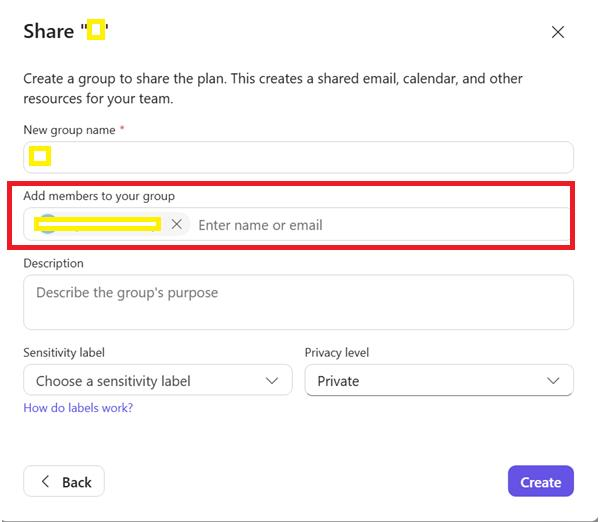Open the Sensitivity label dropdown
This screenshot has width=602, height=522.
[158, 381]
